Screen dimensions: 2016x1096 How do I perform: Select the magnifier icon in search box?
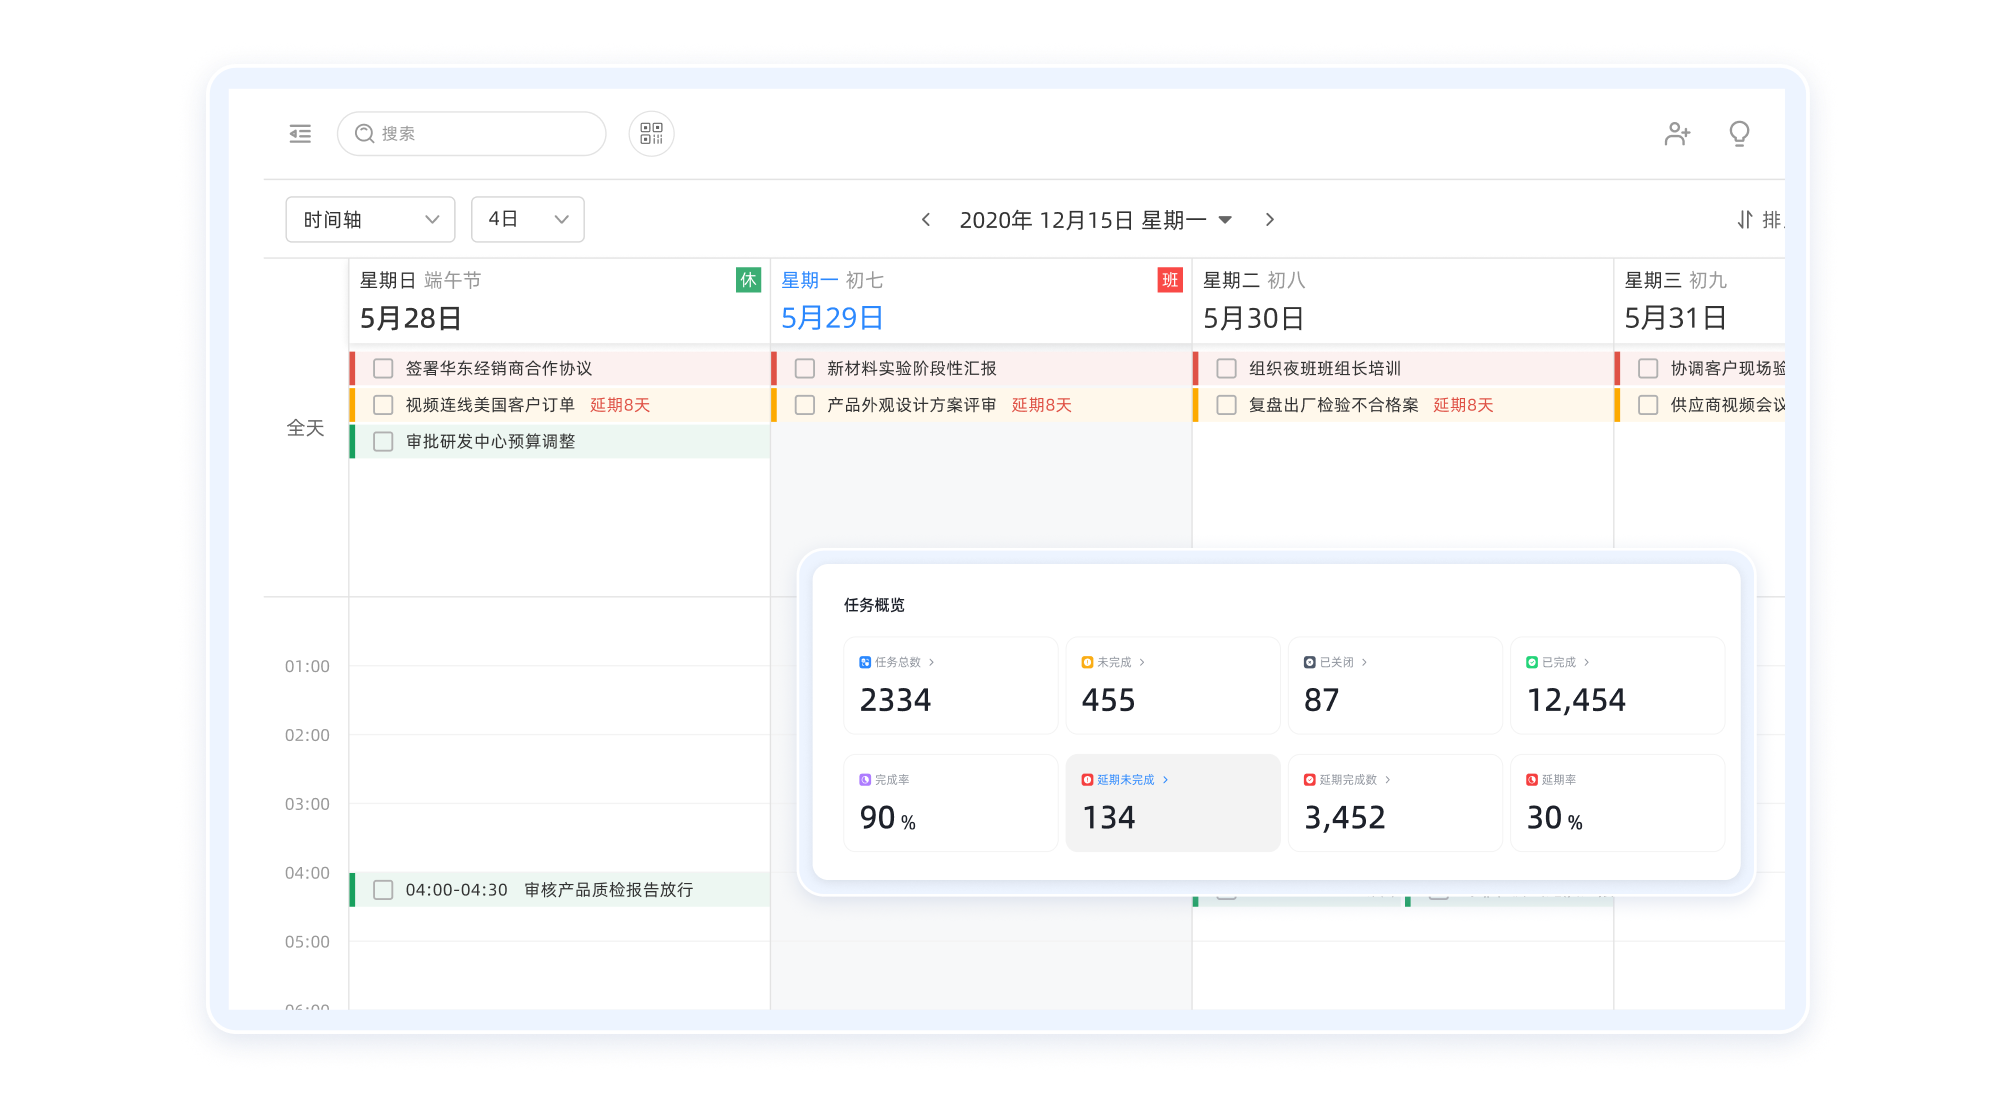tap(365, 134)
